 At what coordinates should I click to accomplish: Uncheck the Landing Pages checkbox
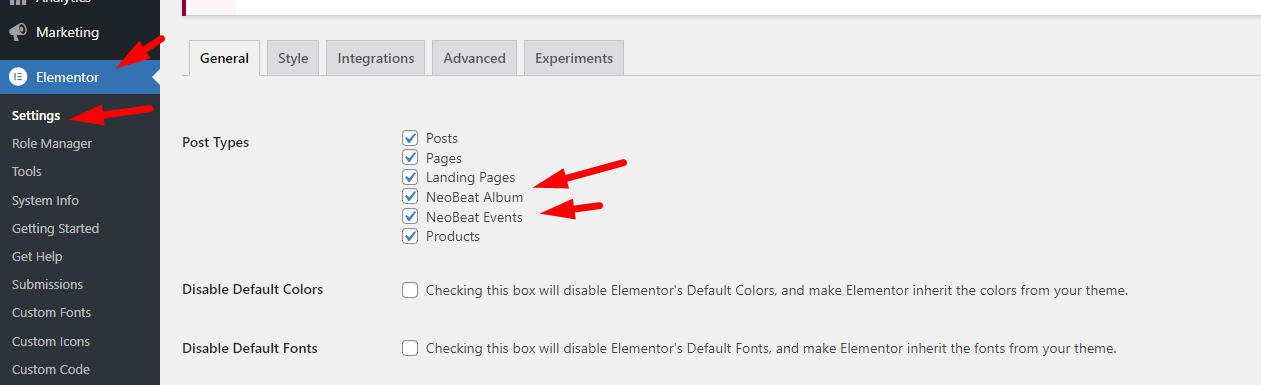[410, 177]
